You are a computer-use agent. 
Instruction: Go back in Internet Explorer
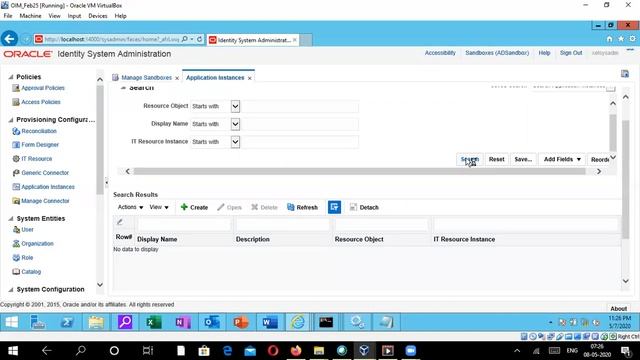tap(9, 39)
